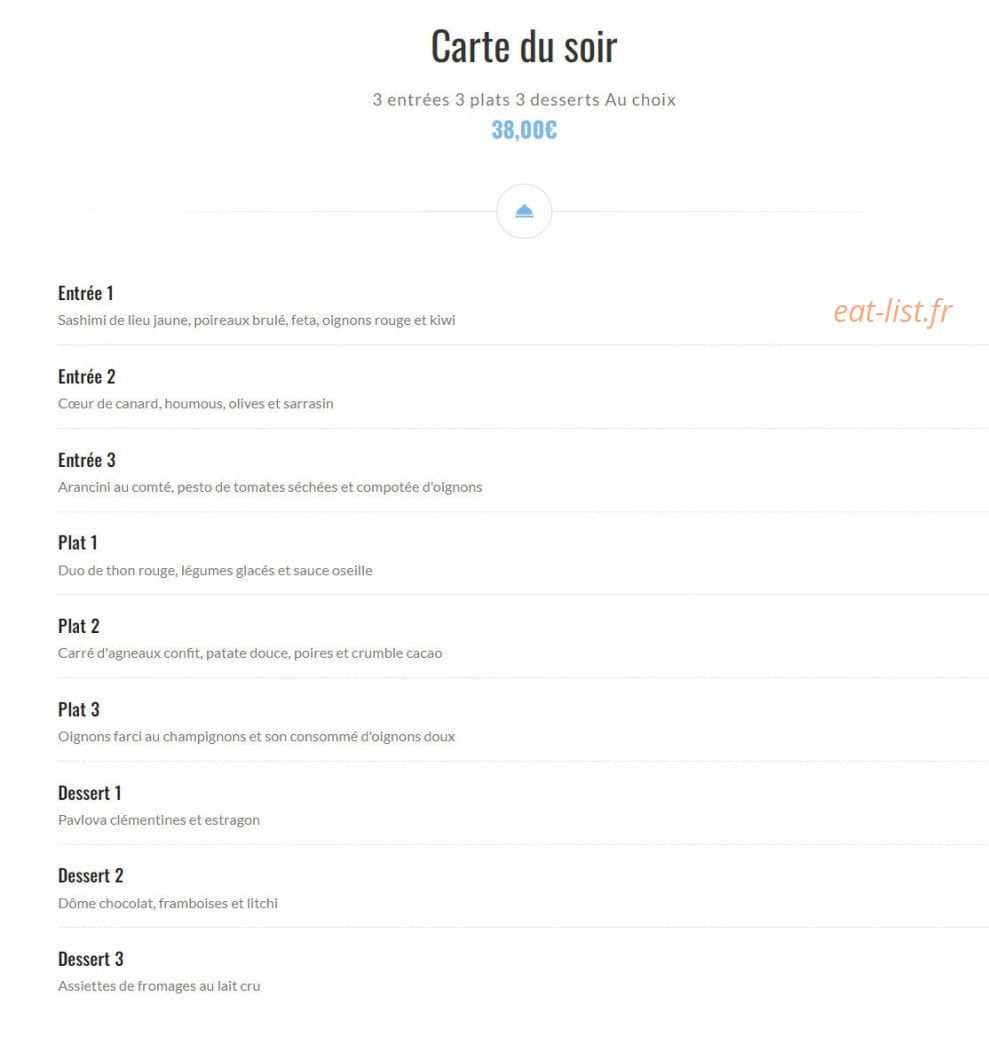This screenshot has width=989, height=1060.
Task: Click the Carré d'agneaux confit description
Action: pyautogui.click(x=250, y=654)
